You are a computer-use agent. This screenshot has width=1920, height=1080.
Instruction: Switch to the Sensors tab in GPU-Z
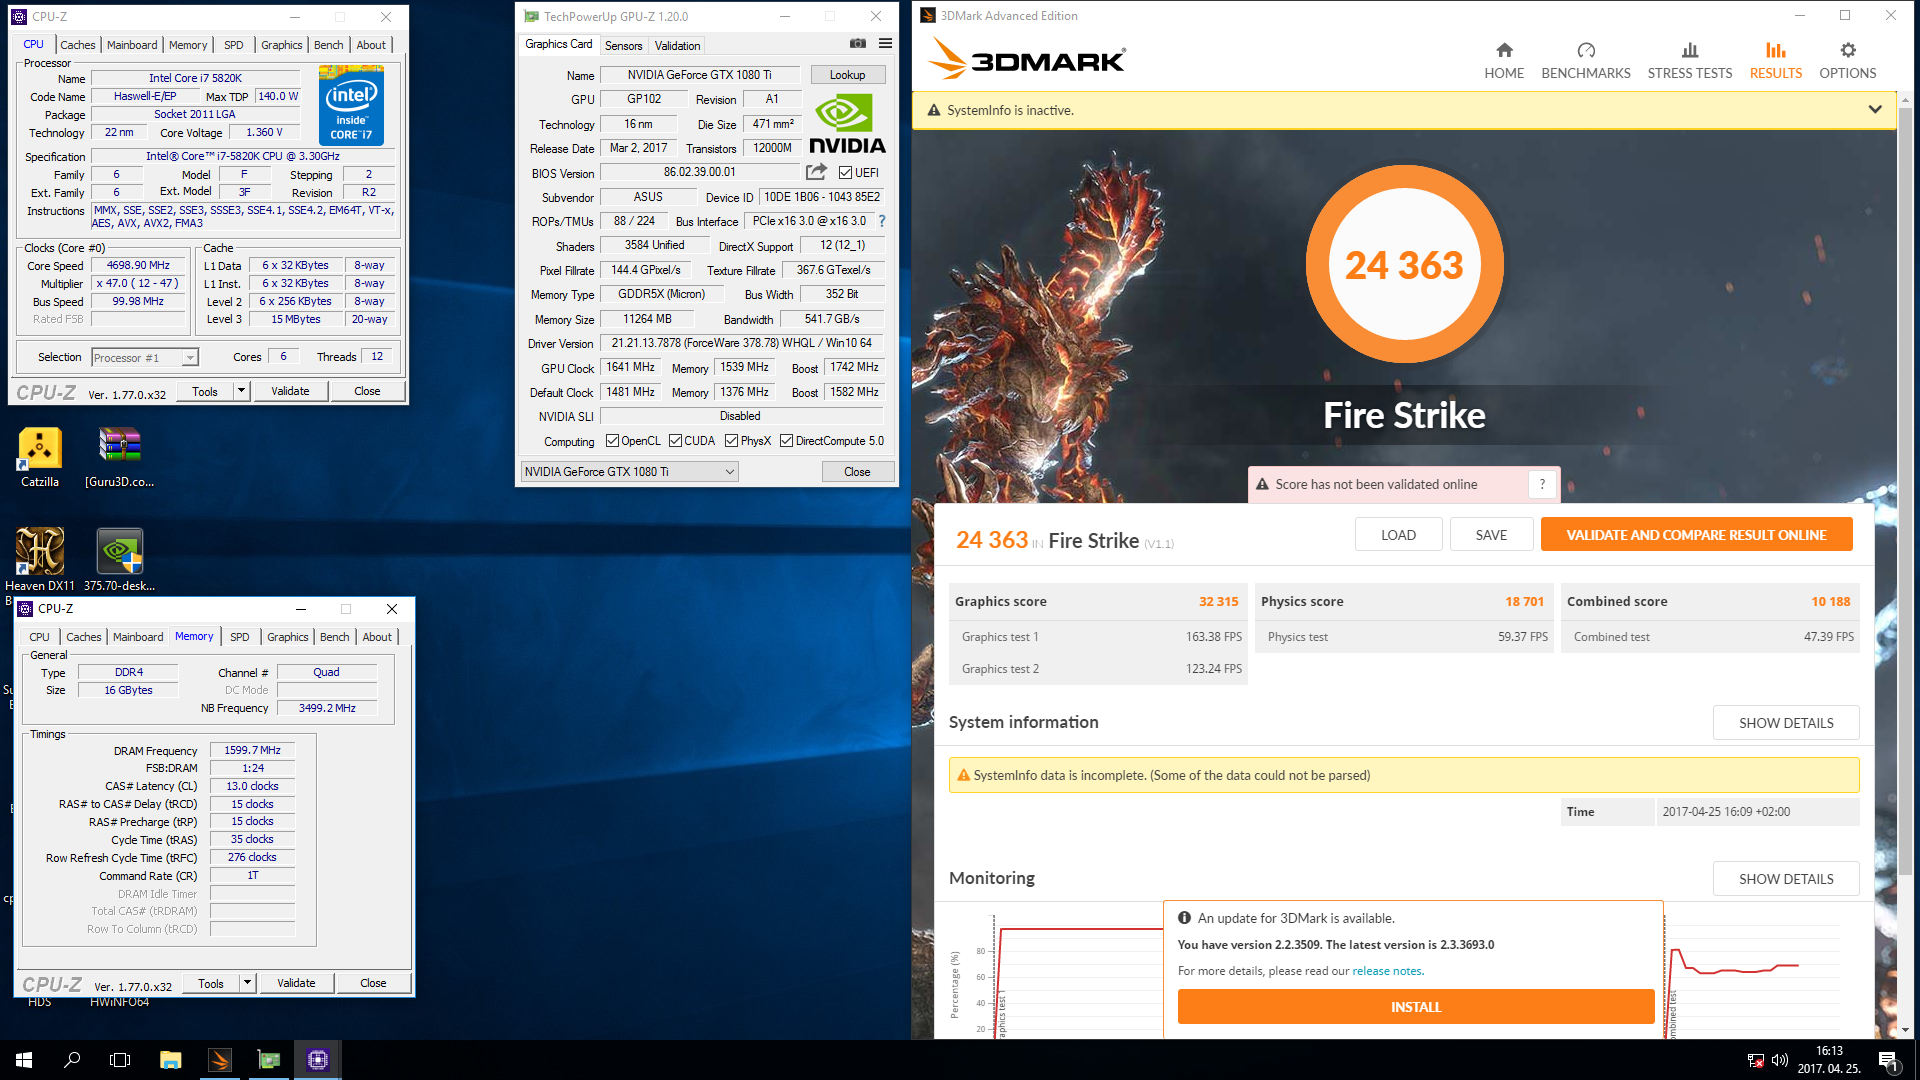(623, 46)
